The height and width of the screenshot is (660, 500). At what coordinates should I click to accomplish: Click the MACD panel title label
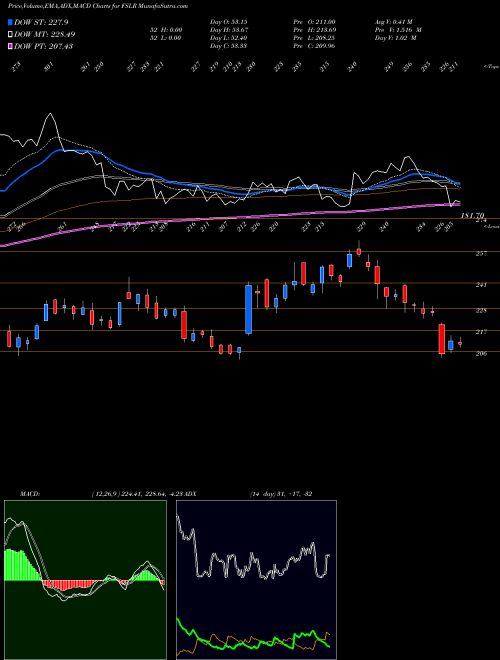click(30, 494)
